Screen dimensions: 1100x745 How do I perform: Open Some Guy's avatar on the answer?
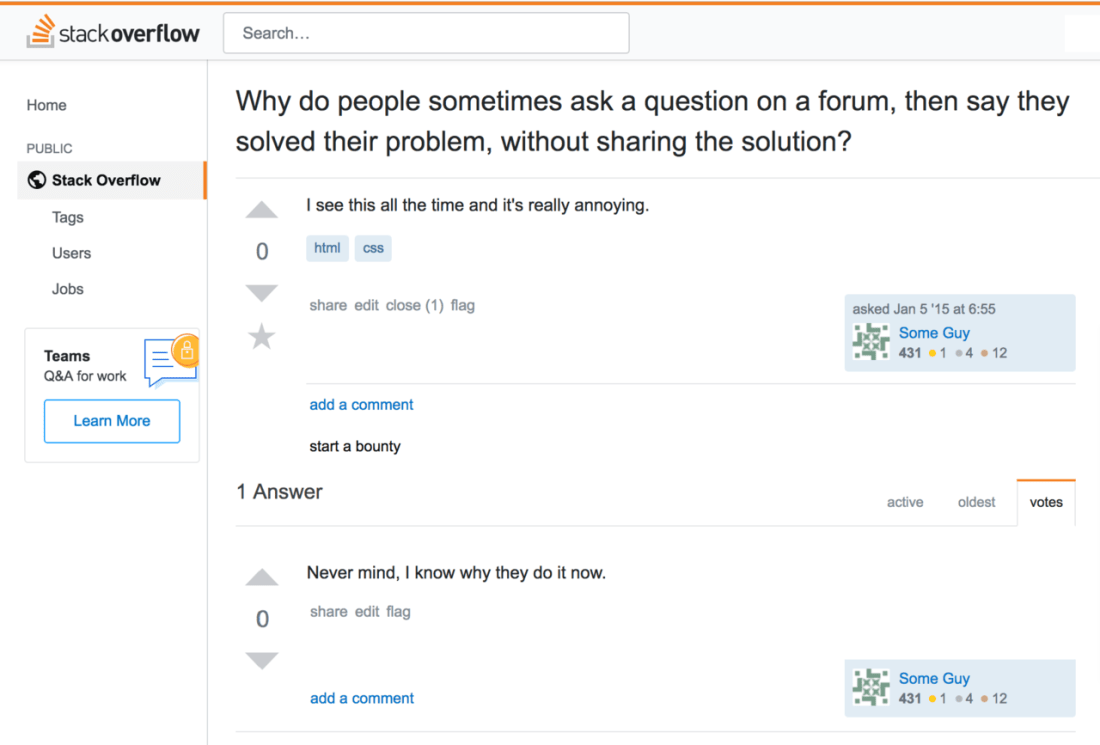point(871,687)
